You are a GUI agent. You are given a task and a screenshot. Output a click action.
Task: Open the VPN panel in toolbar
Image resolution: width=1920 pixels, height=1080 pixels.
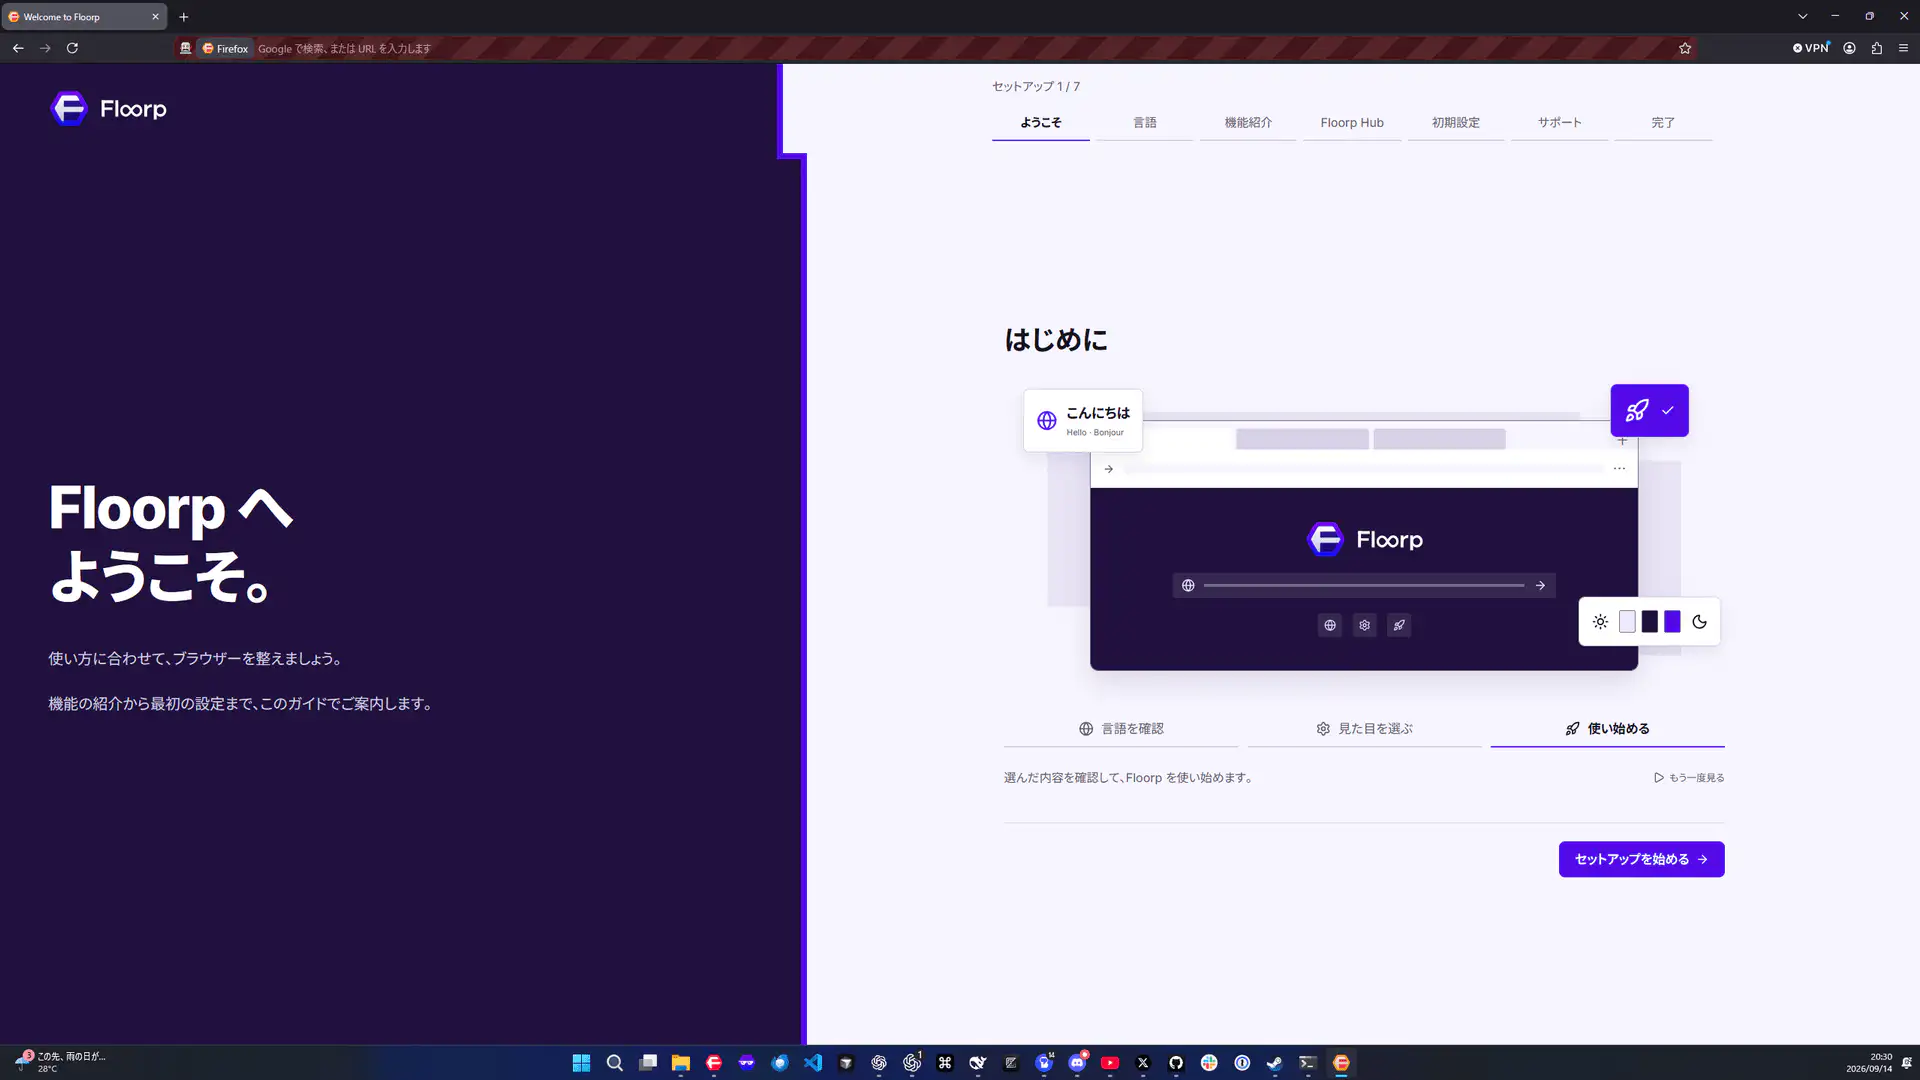click(1810, 48)
